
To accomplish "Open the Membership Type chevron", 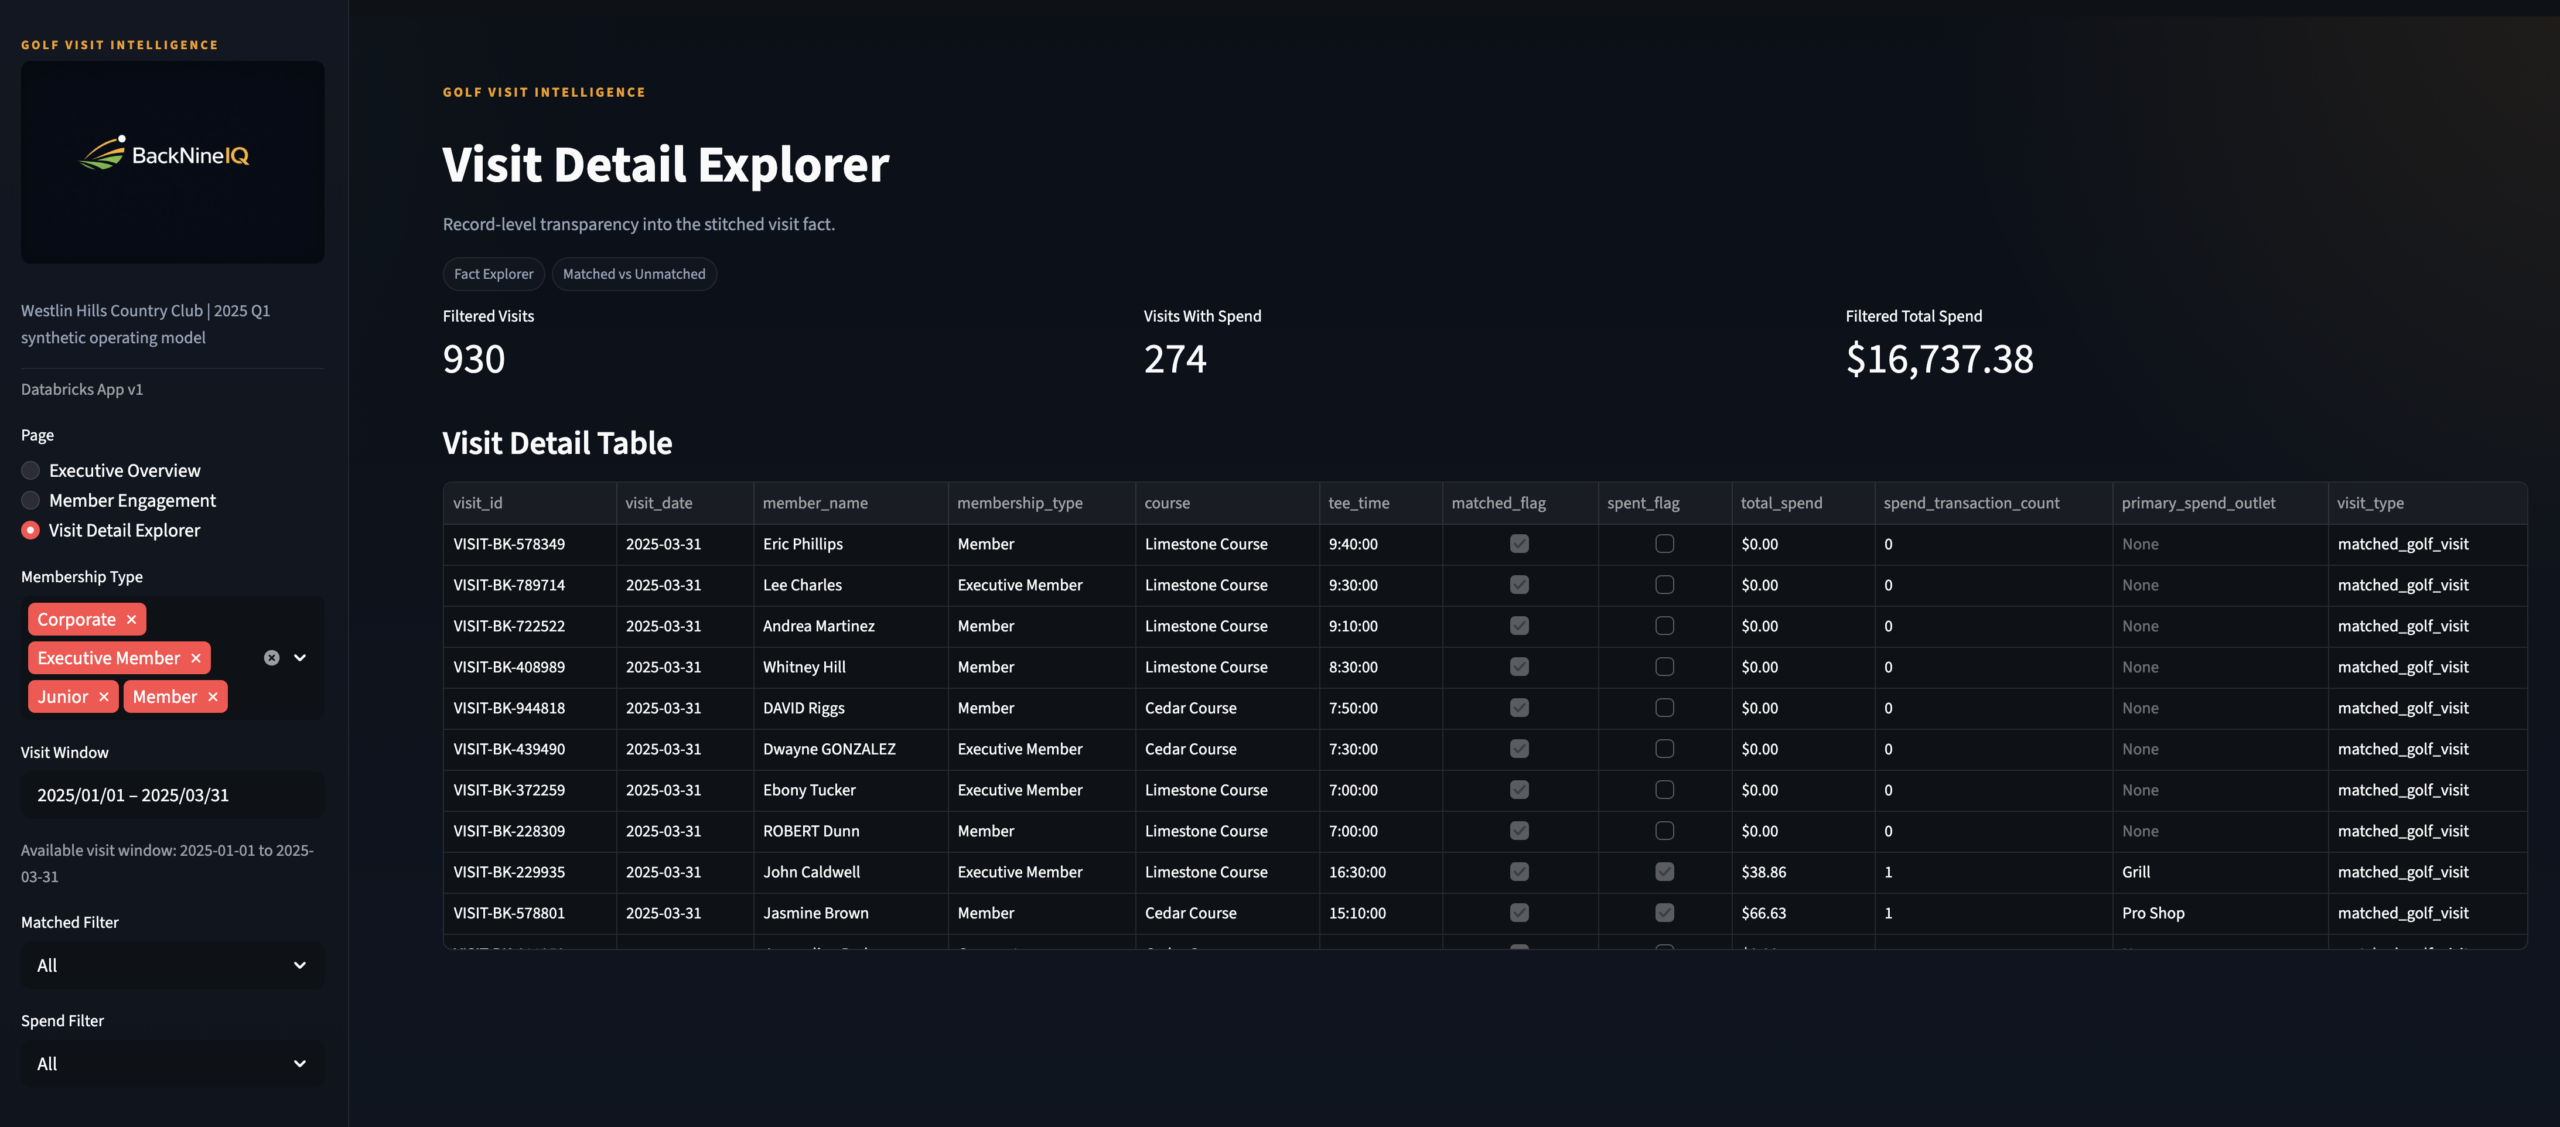I will (300, 657).
